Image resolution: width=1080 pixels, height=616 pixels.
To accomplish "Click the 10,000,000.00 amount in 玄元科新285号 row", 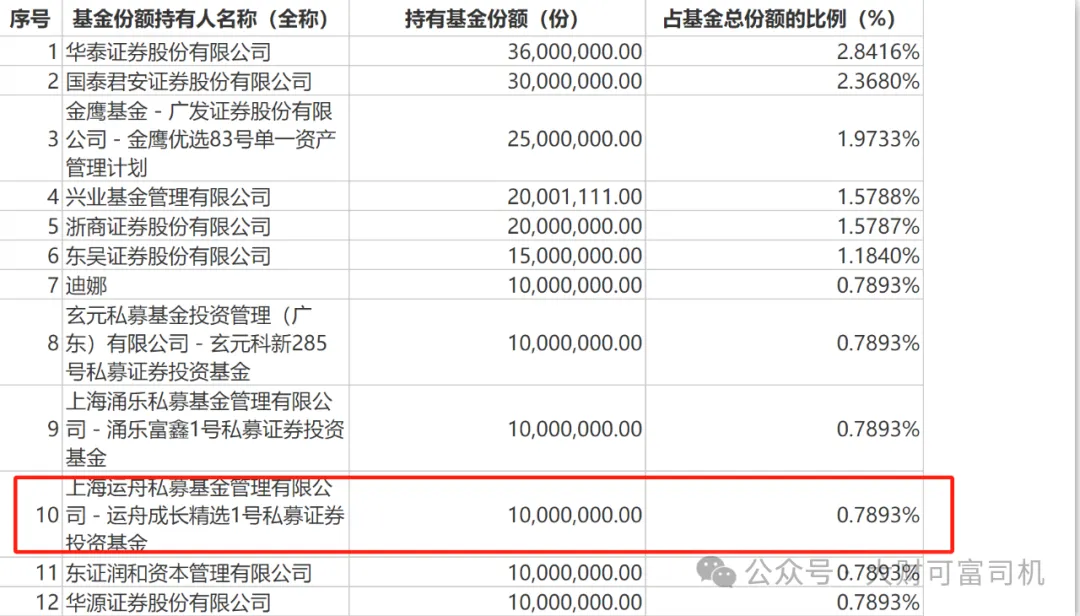I will pos(574,343).
